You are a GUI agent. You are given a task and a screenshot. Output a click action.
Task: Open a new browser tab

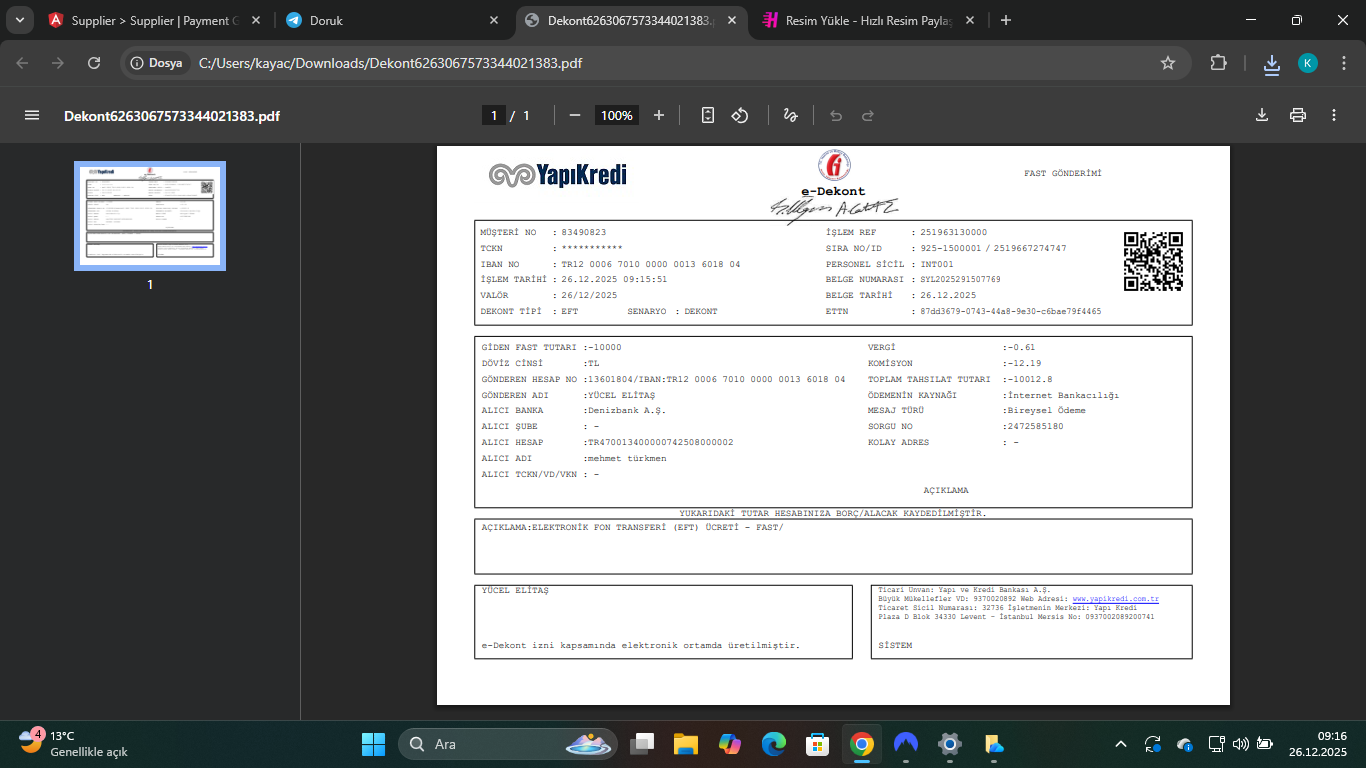tap(1006, 20)
